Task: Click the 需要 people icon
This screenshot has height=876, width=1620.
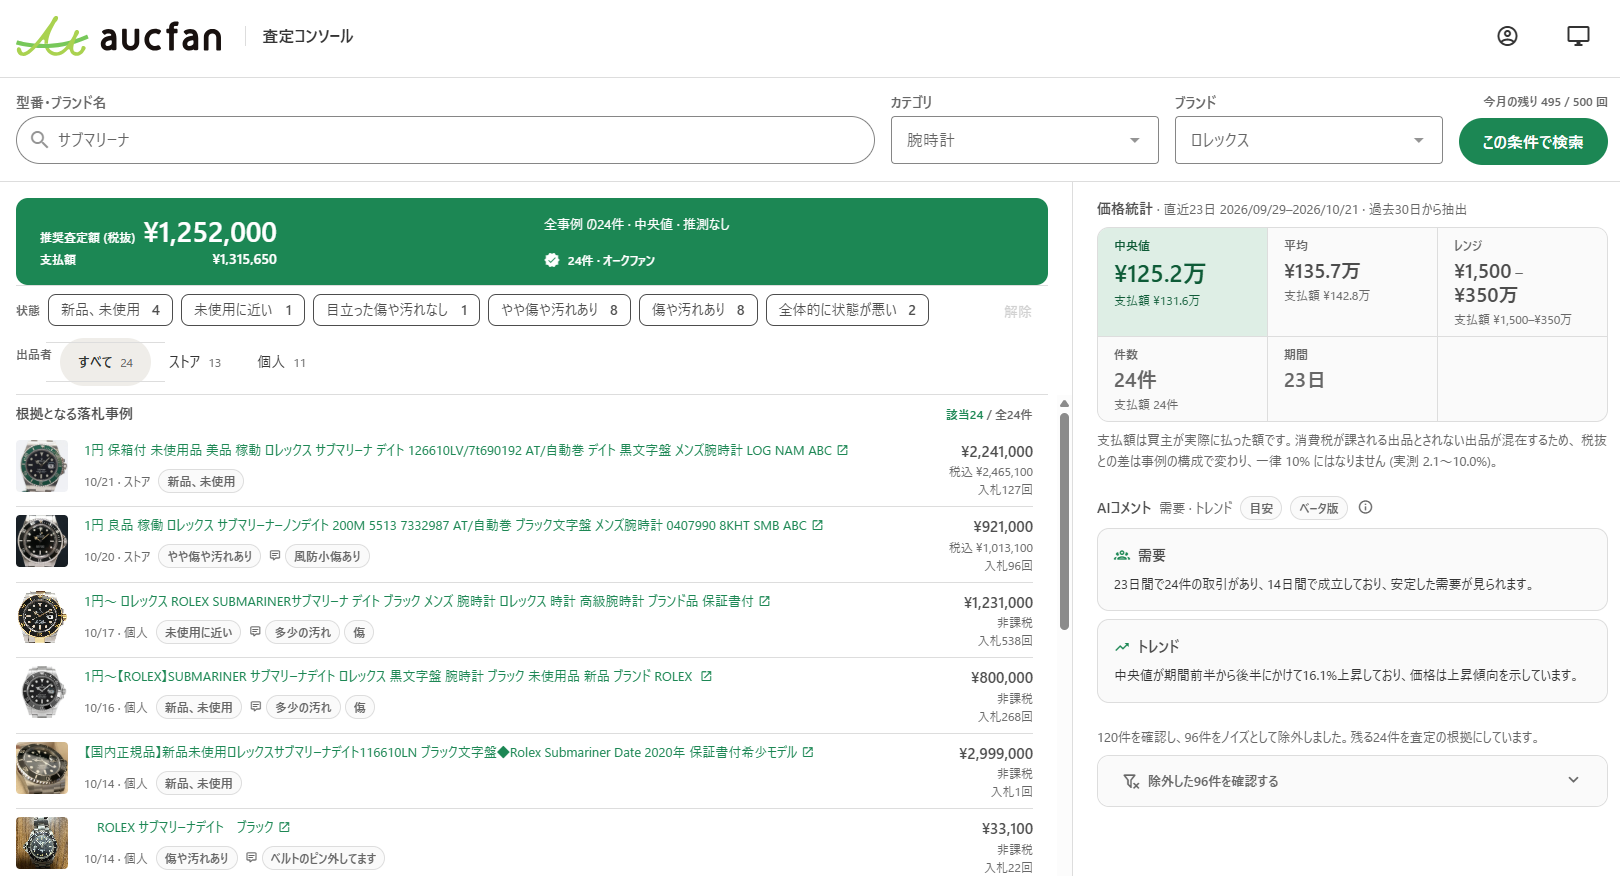Action: (1122, 555)
